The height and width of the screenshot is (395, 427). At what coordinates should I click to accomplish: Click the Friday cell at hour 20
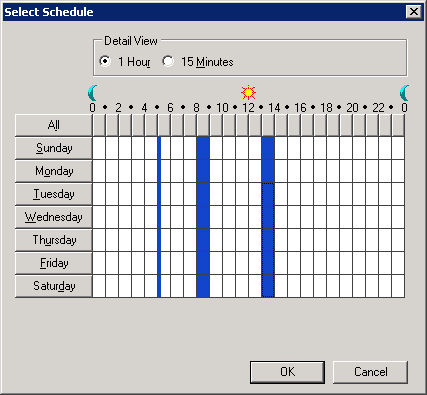click(359, 263)
